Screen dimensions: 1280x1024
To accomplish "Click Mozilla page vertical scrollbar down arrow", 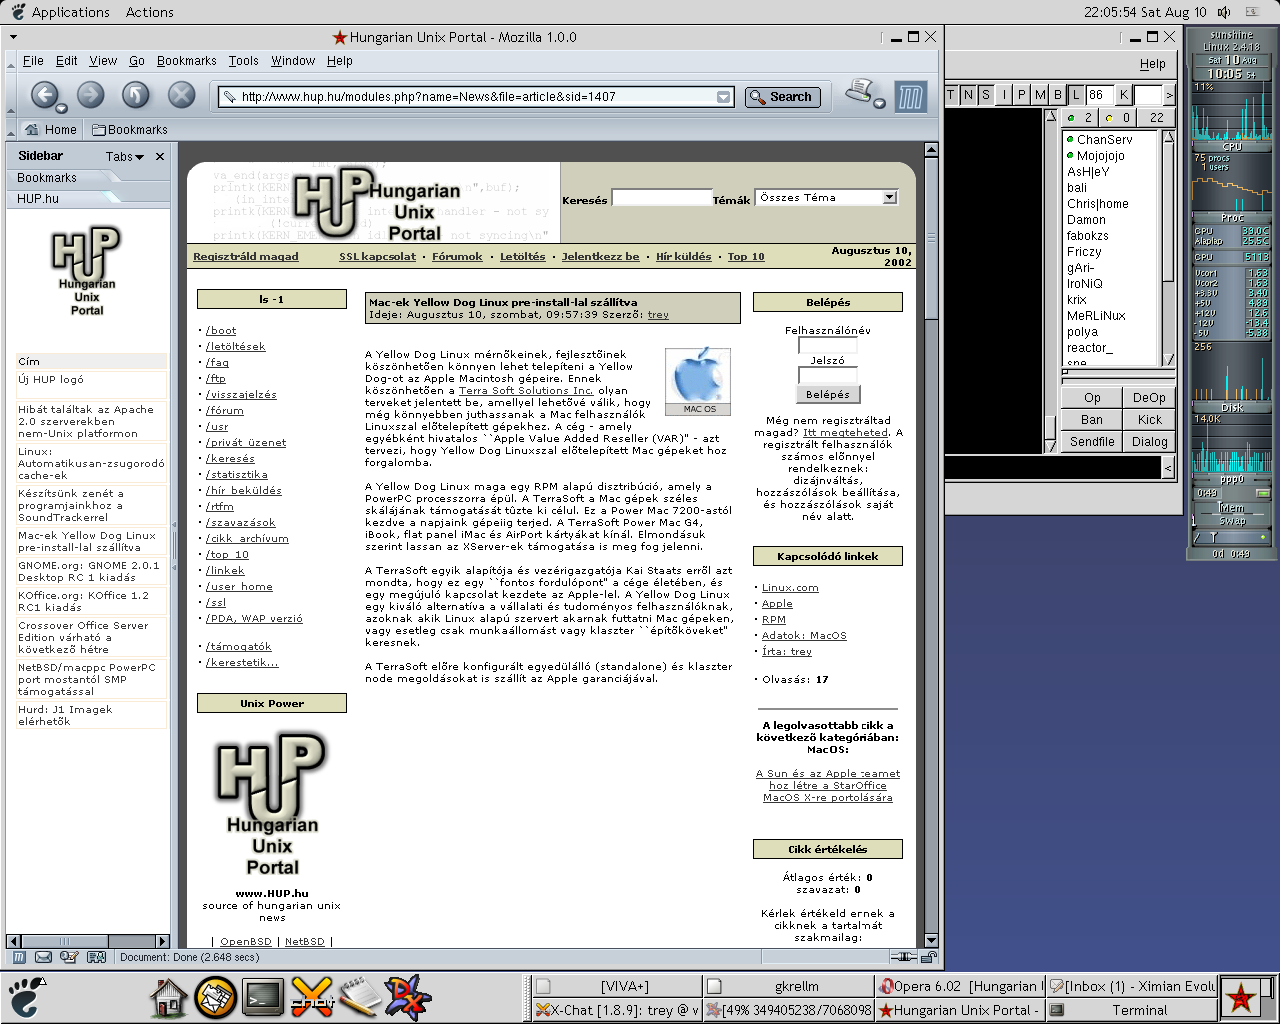I will point(931,940).
